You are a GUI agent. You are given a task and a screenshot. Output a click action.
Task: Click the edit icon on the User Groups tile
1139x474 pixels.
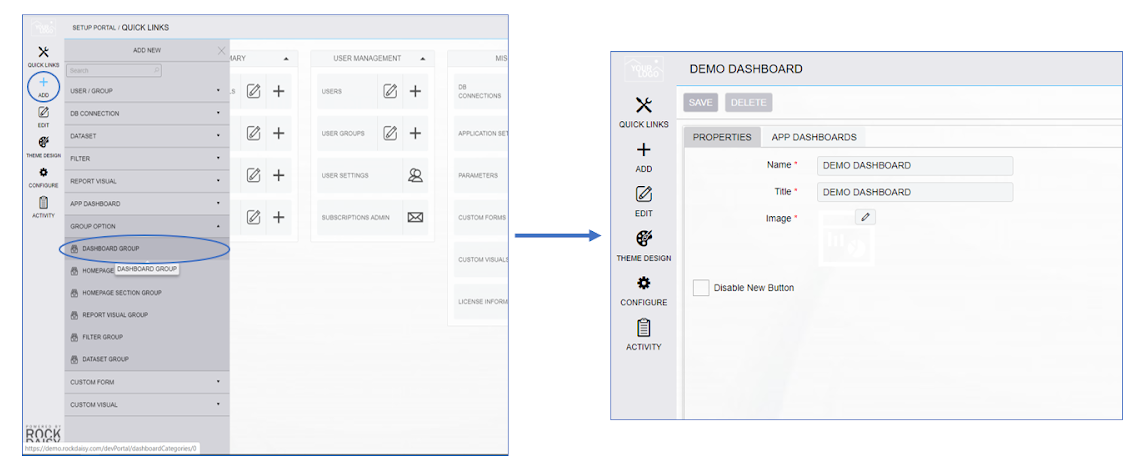coord(390,134)
